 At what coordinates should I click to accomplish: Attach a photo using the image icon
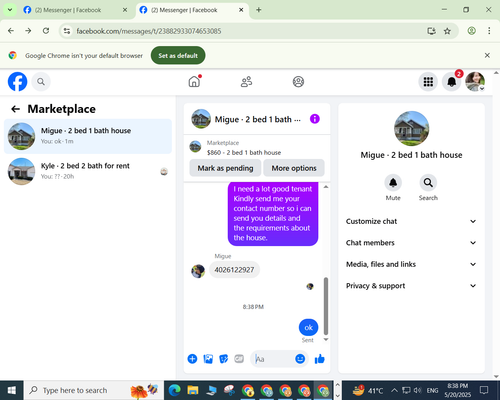pyautogui.click(x=208, y=359)
